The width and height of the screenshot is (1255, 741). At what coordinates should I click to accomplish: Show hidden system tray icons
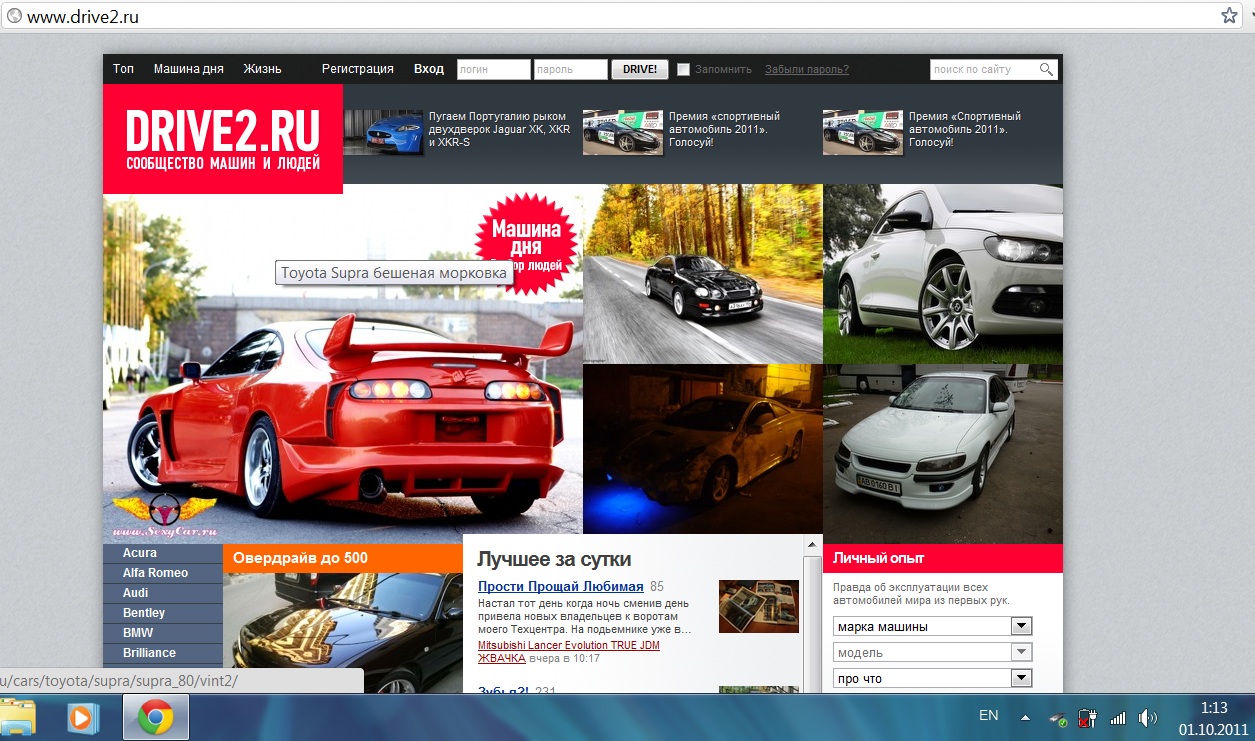point(1025,717)
